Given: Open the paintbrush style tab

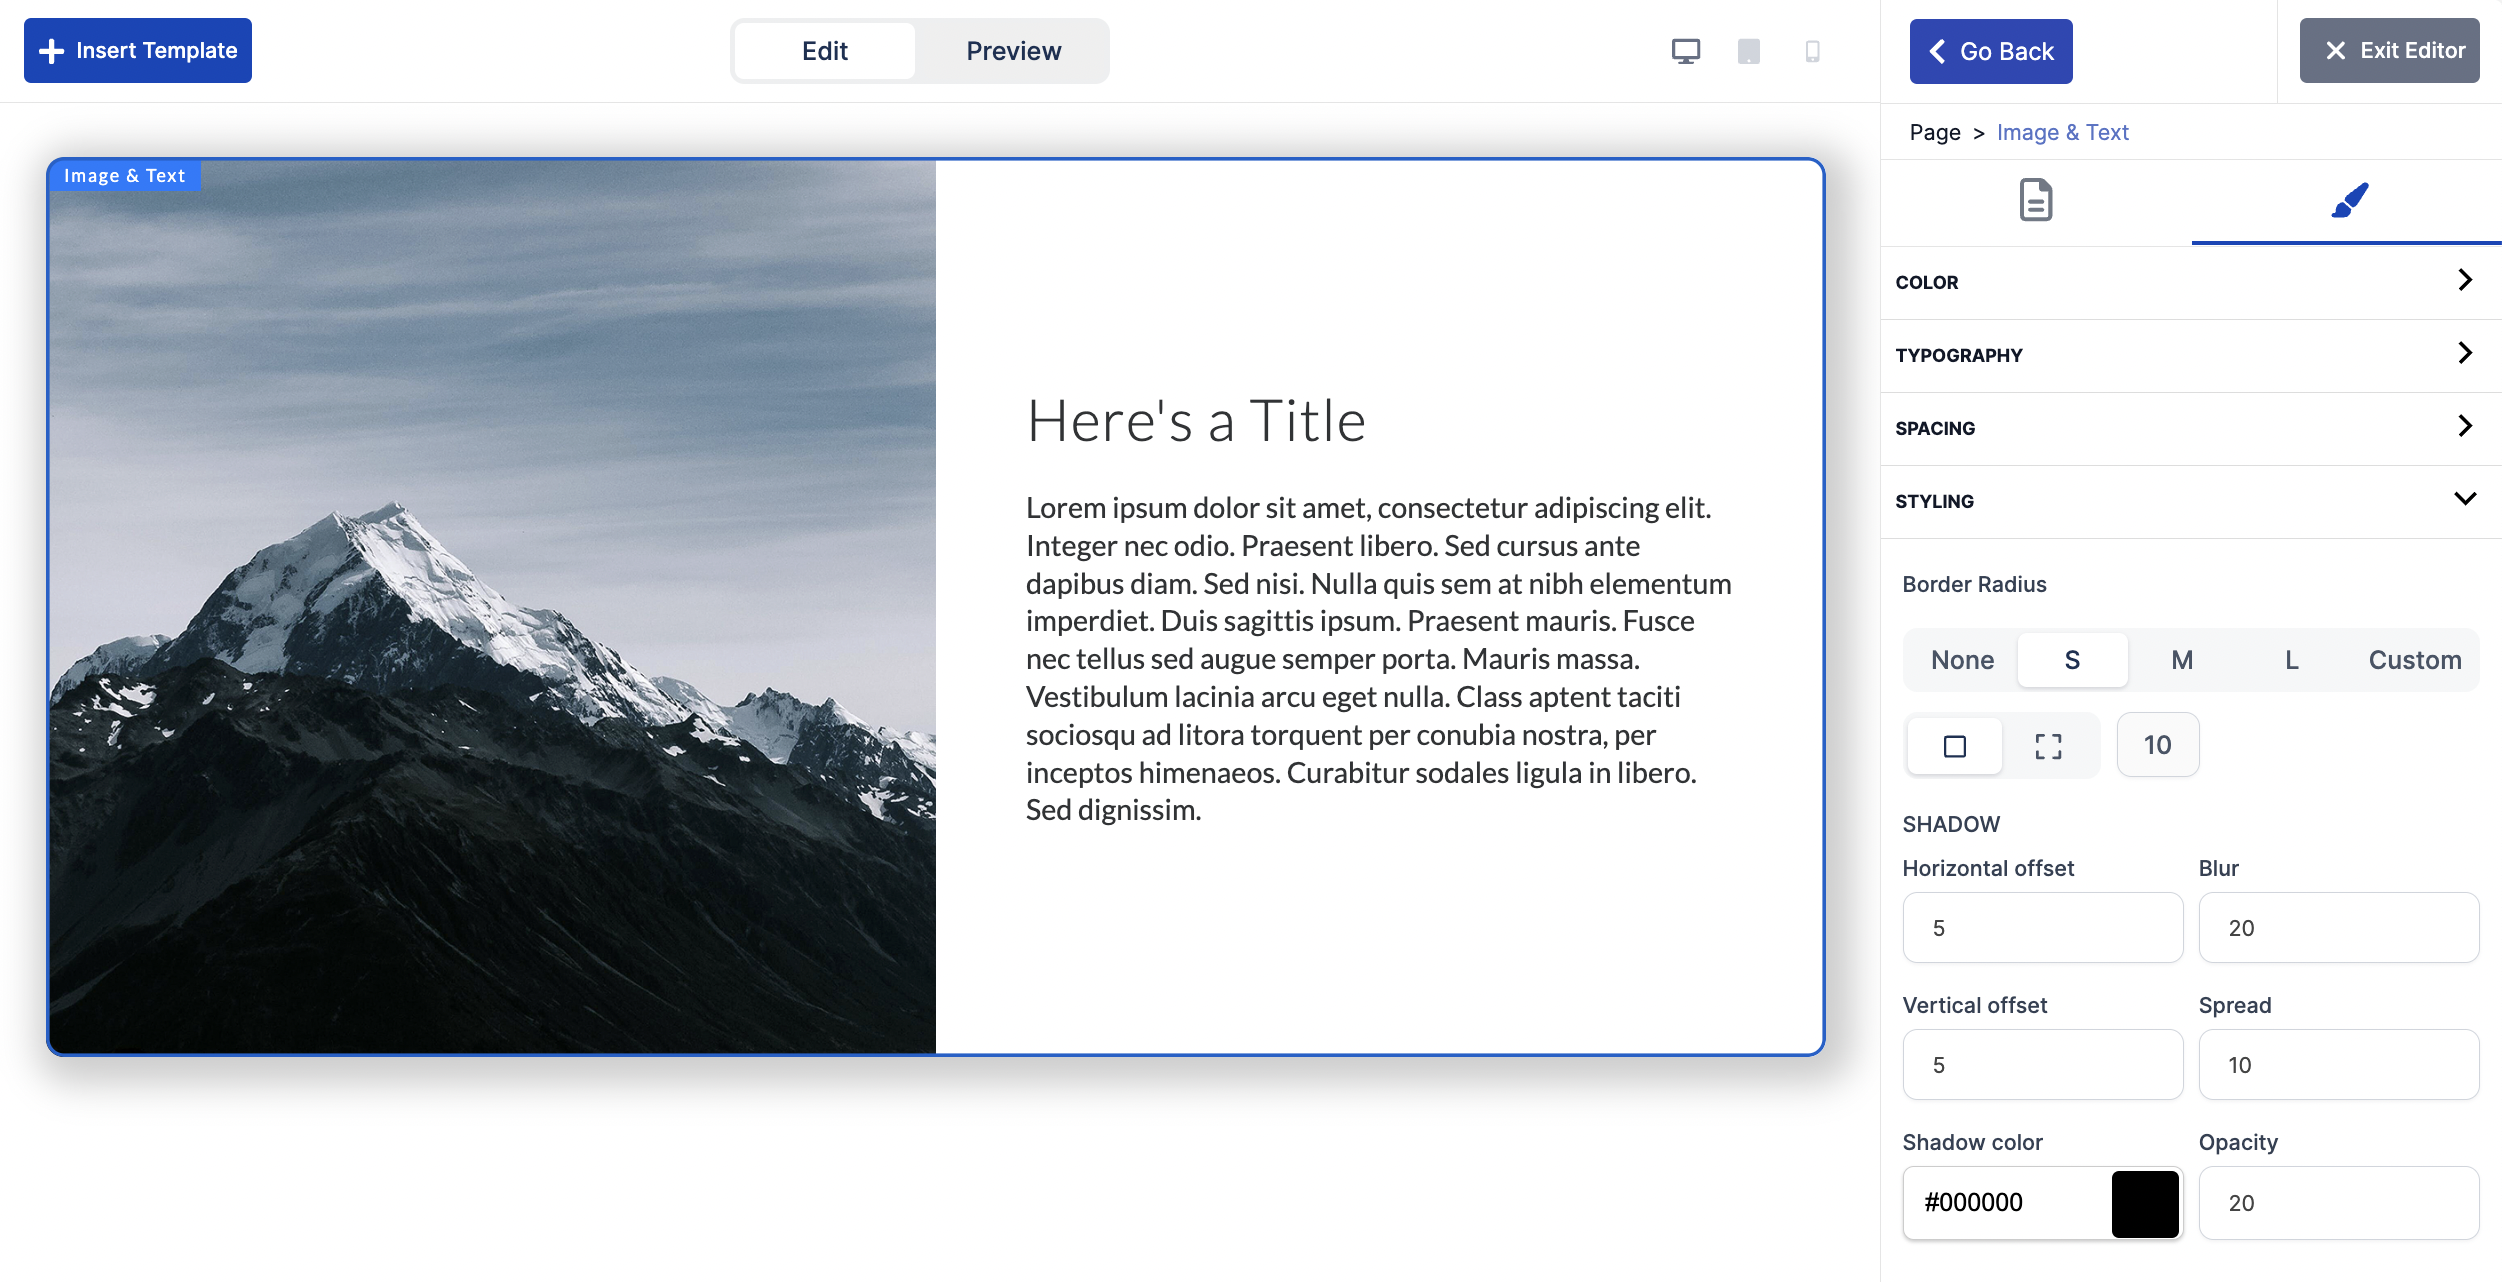Looking at the screenshot, I should click(x=2348, y=200).
